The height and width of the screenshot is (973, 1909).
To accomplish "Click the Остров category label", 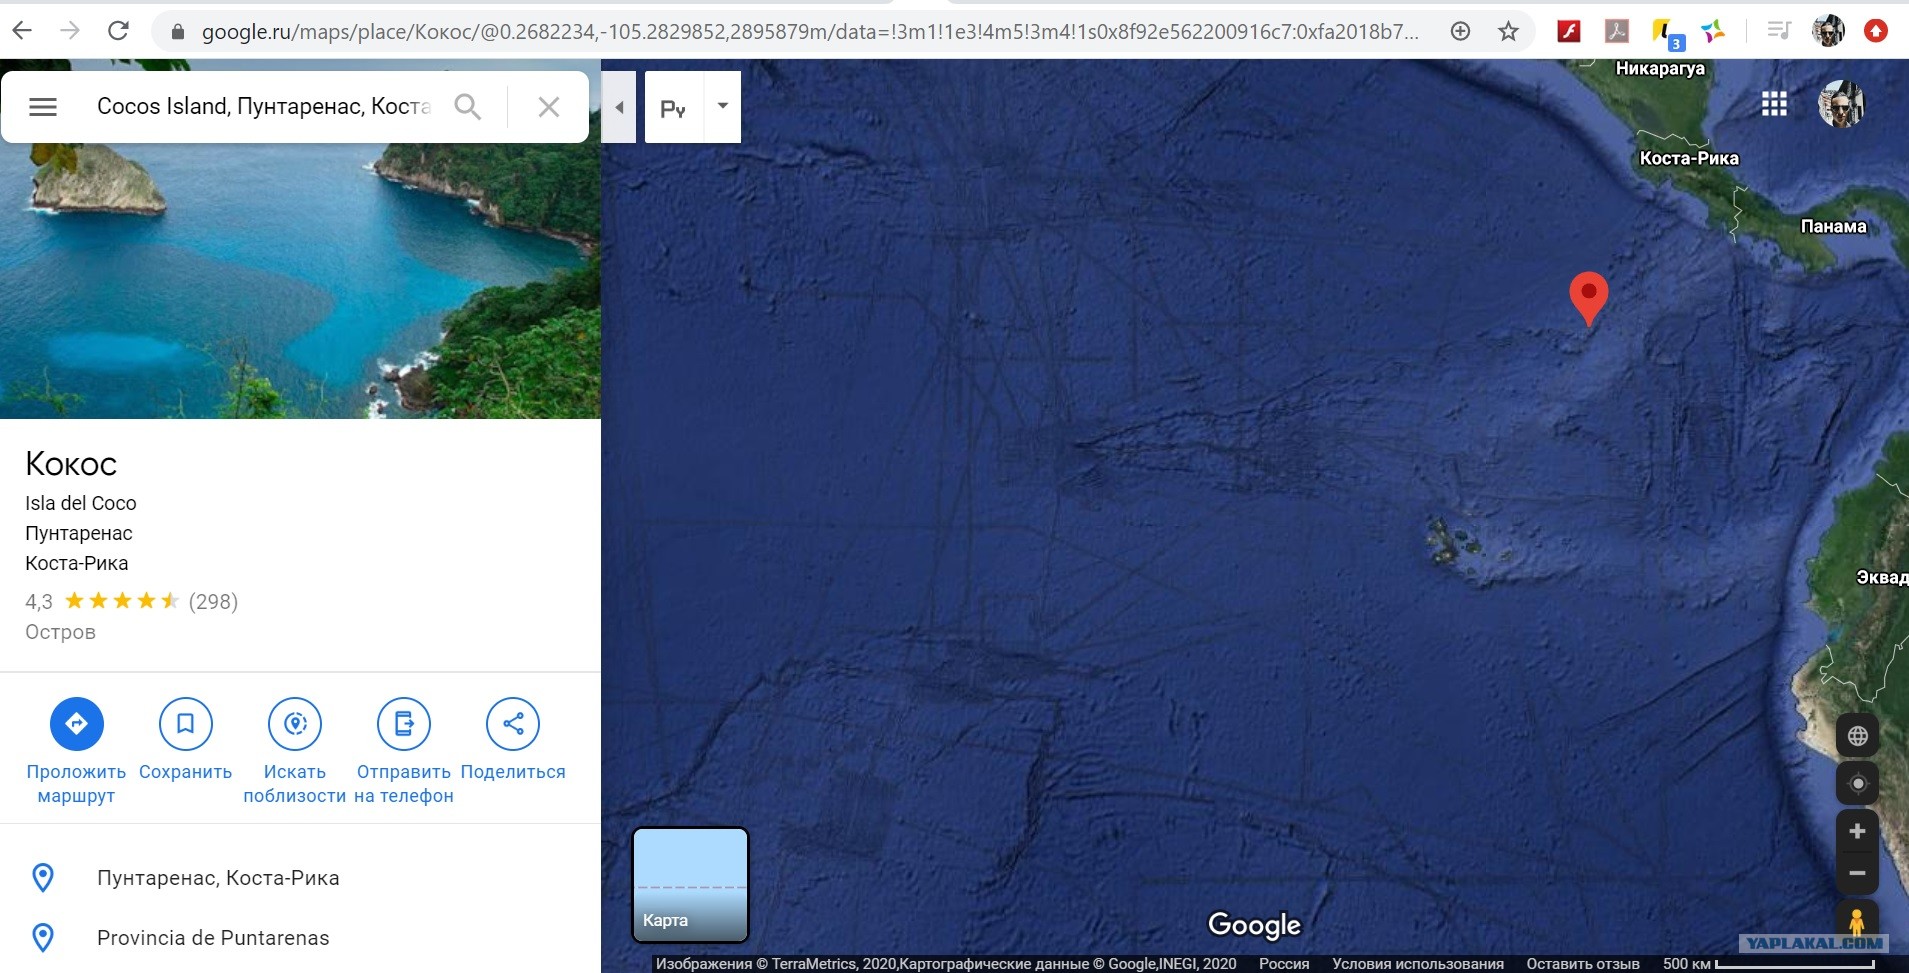I will click(x=60, y=632).
